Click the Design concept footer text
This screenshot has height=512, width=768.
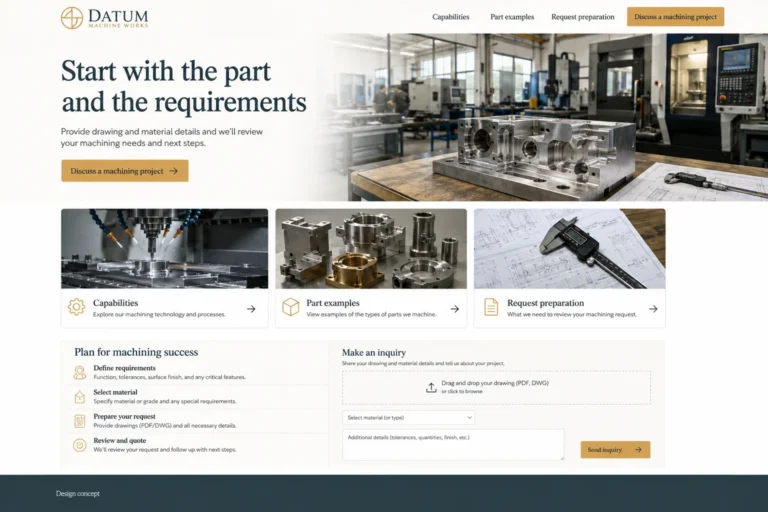pos(77,493)
